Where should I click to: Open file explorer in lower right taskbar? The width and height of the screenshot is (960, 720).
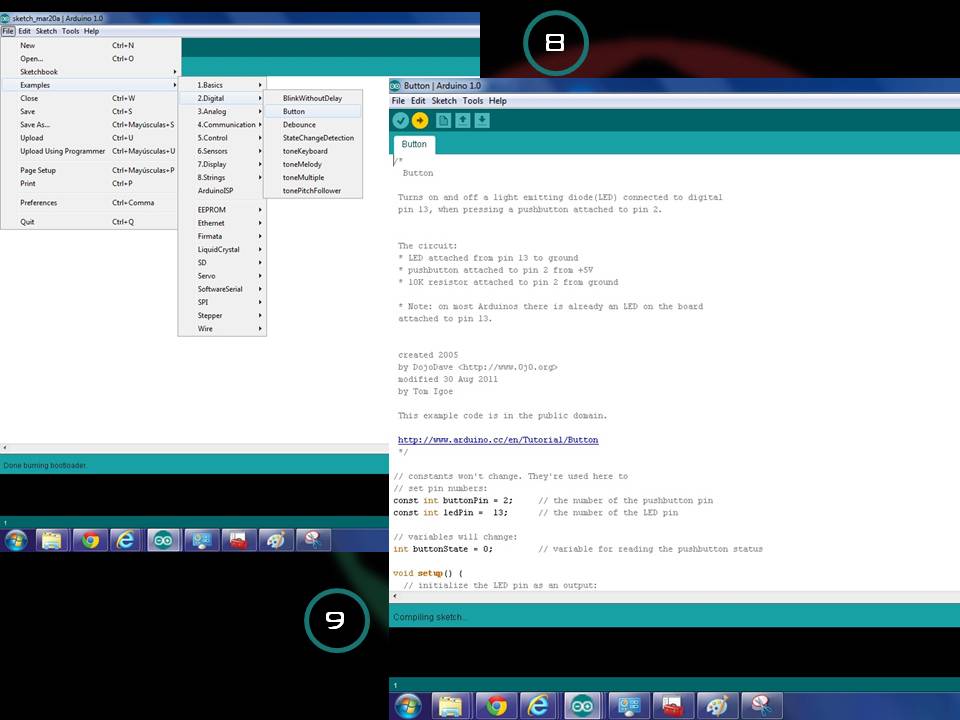pyautogui.click(x=451, y=706)
